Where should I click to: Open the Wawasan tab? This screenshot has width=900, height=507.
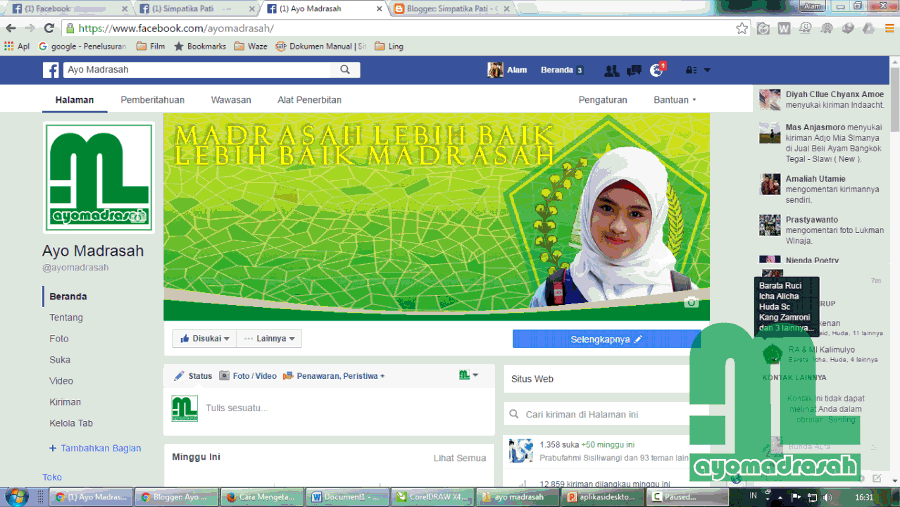(231, 100)
